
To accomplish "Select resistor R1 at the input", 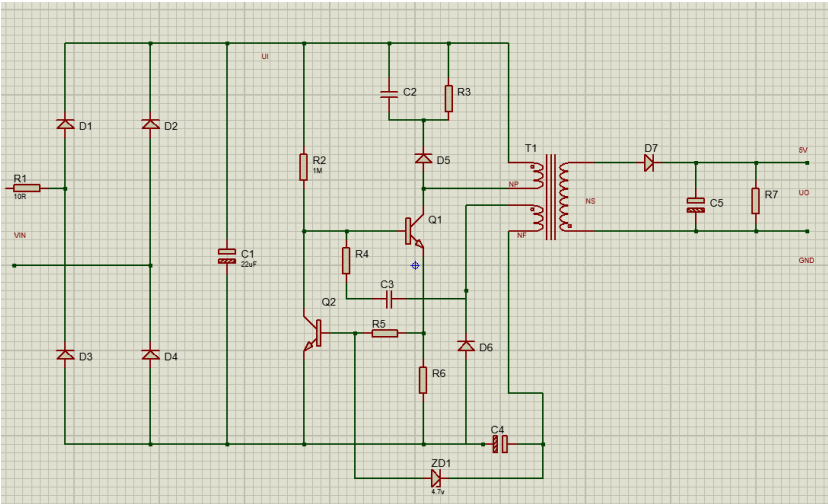I will [x=27, y=187].
